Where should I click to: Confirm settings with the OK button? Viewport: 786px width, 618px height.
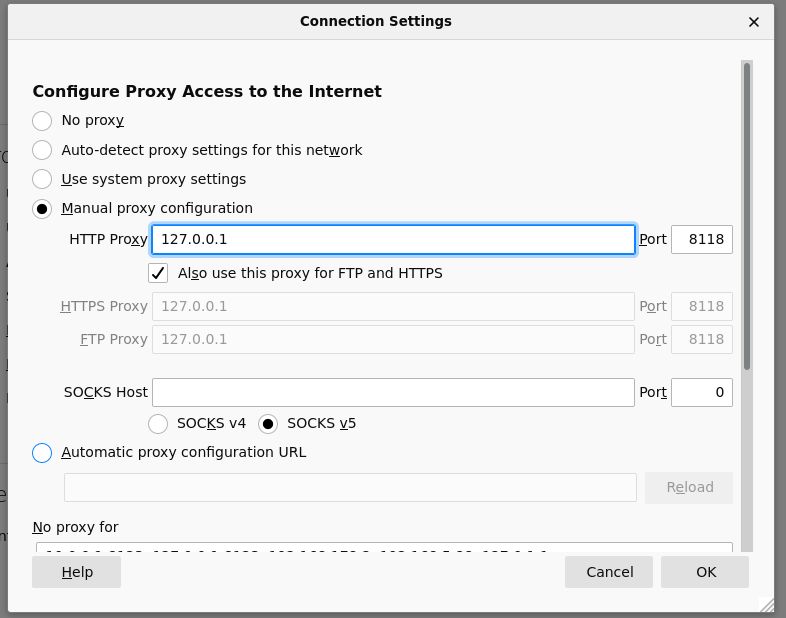[706, 572]
